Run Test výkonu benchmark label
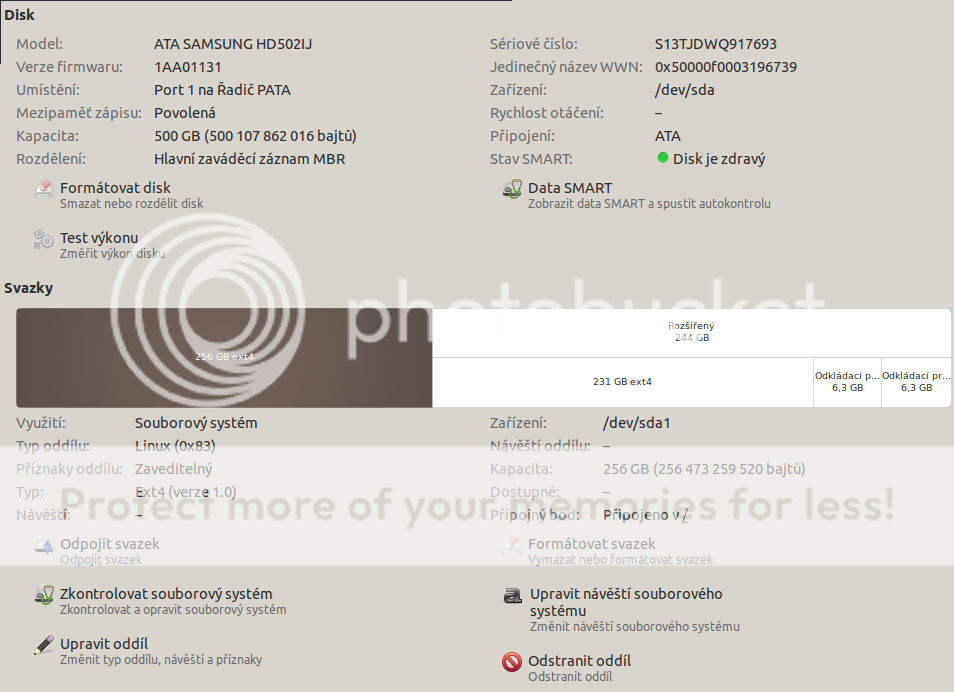954x692 pixels. pyautogui.click(x=99, y=238)
